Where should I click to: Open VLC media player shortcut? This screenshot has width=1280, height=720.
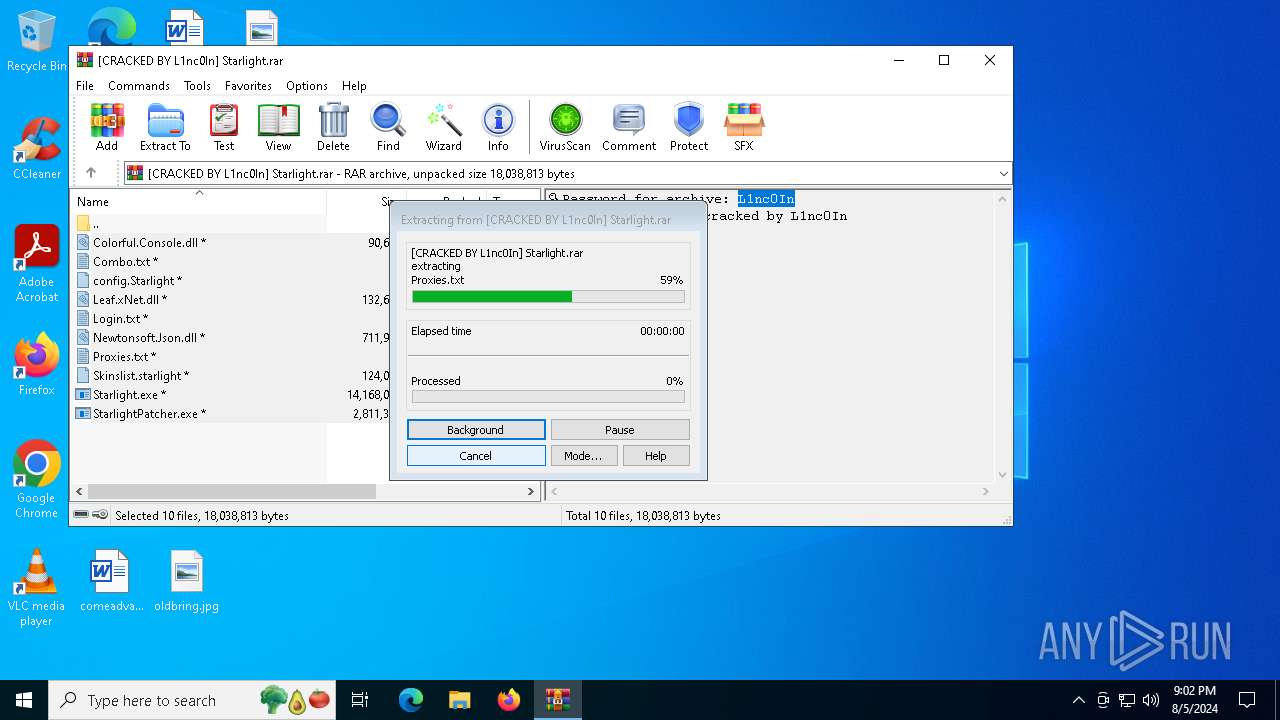tap(37, 588)
